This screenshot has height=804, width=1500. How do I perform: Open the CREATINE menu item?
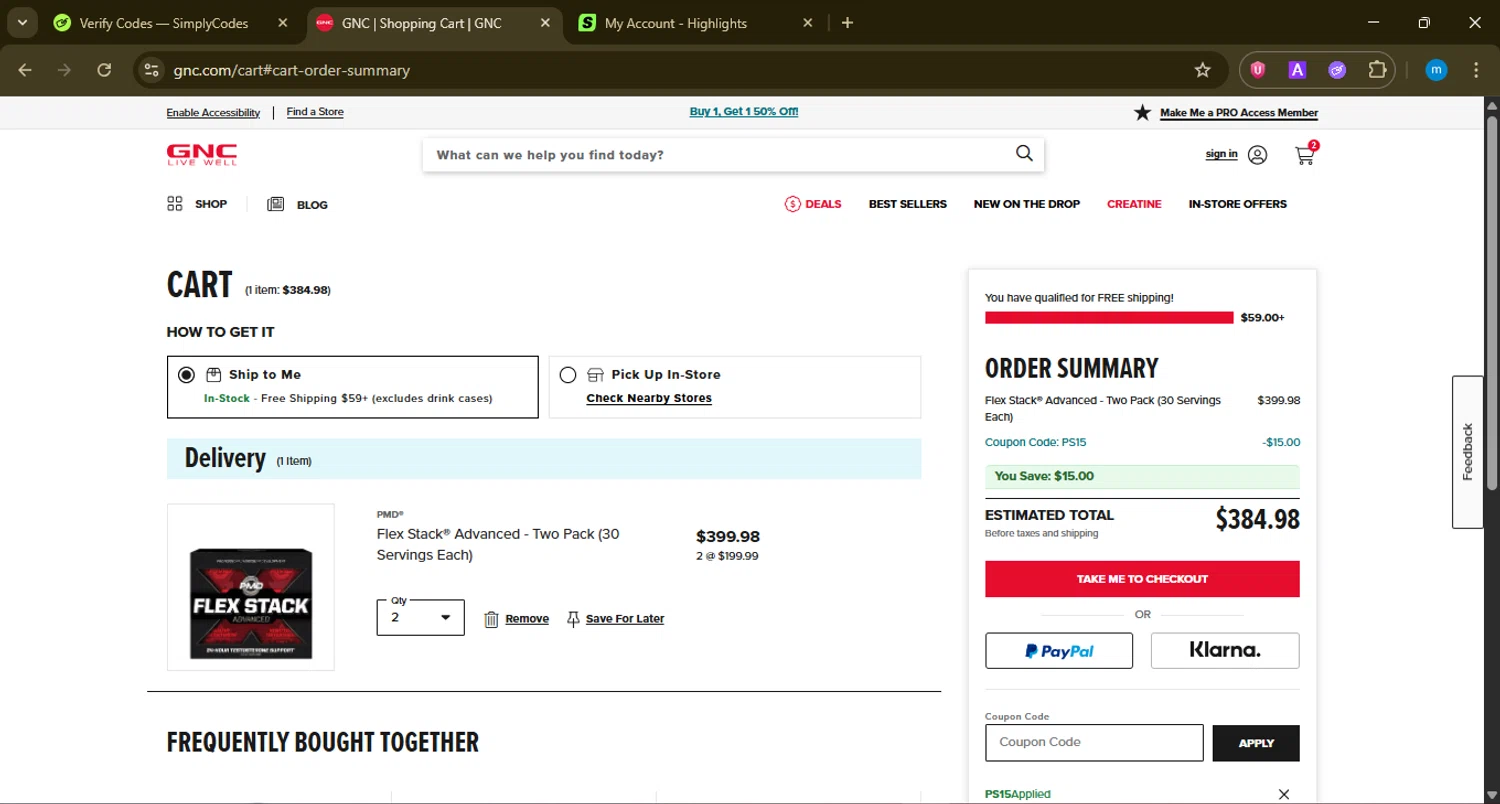tap(1134, 204)
